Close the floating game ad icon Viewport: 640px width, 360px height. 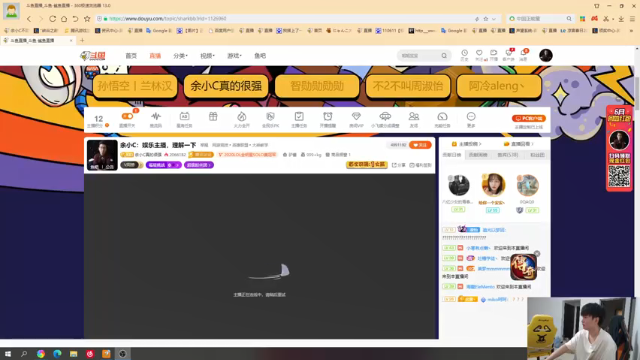pos(537,254)
